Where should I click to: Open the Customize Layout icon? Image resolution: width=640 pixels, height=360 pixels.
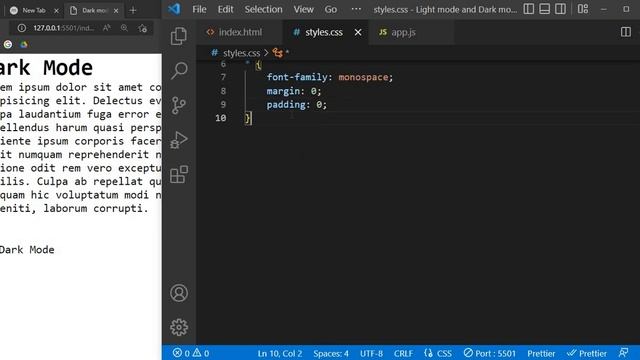click(x=583, y=9)
